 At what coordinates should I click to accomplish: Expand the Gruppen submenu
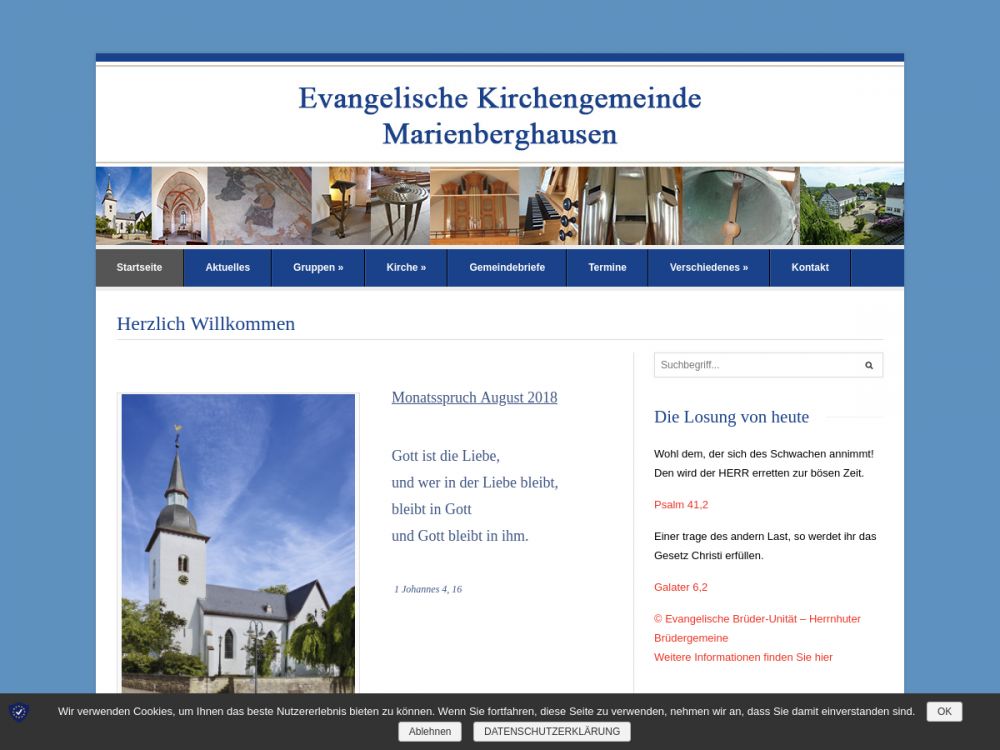318,268
